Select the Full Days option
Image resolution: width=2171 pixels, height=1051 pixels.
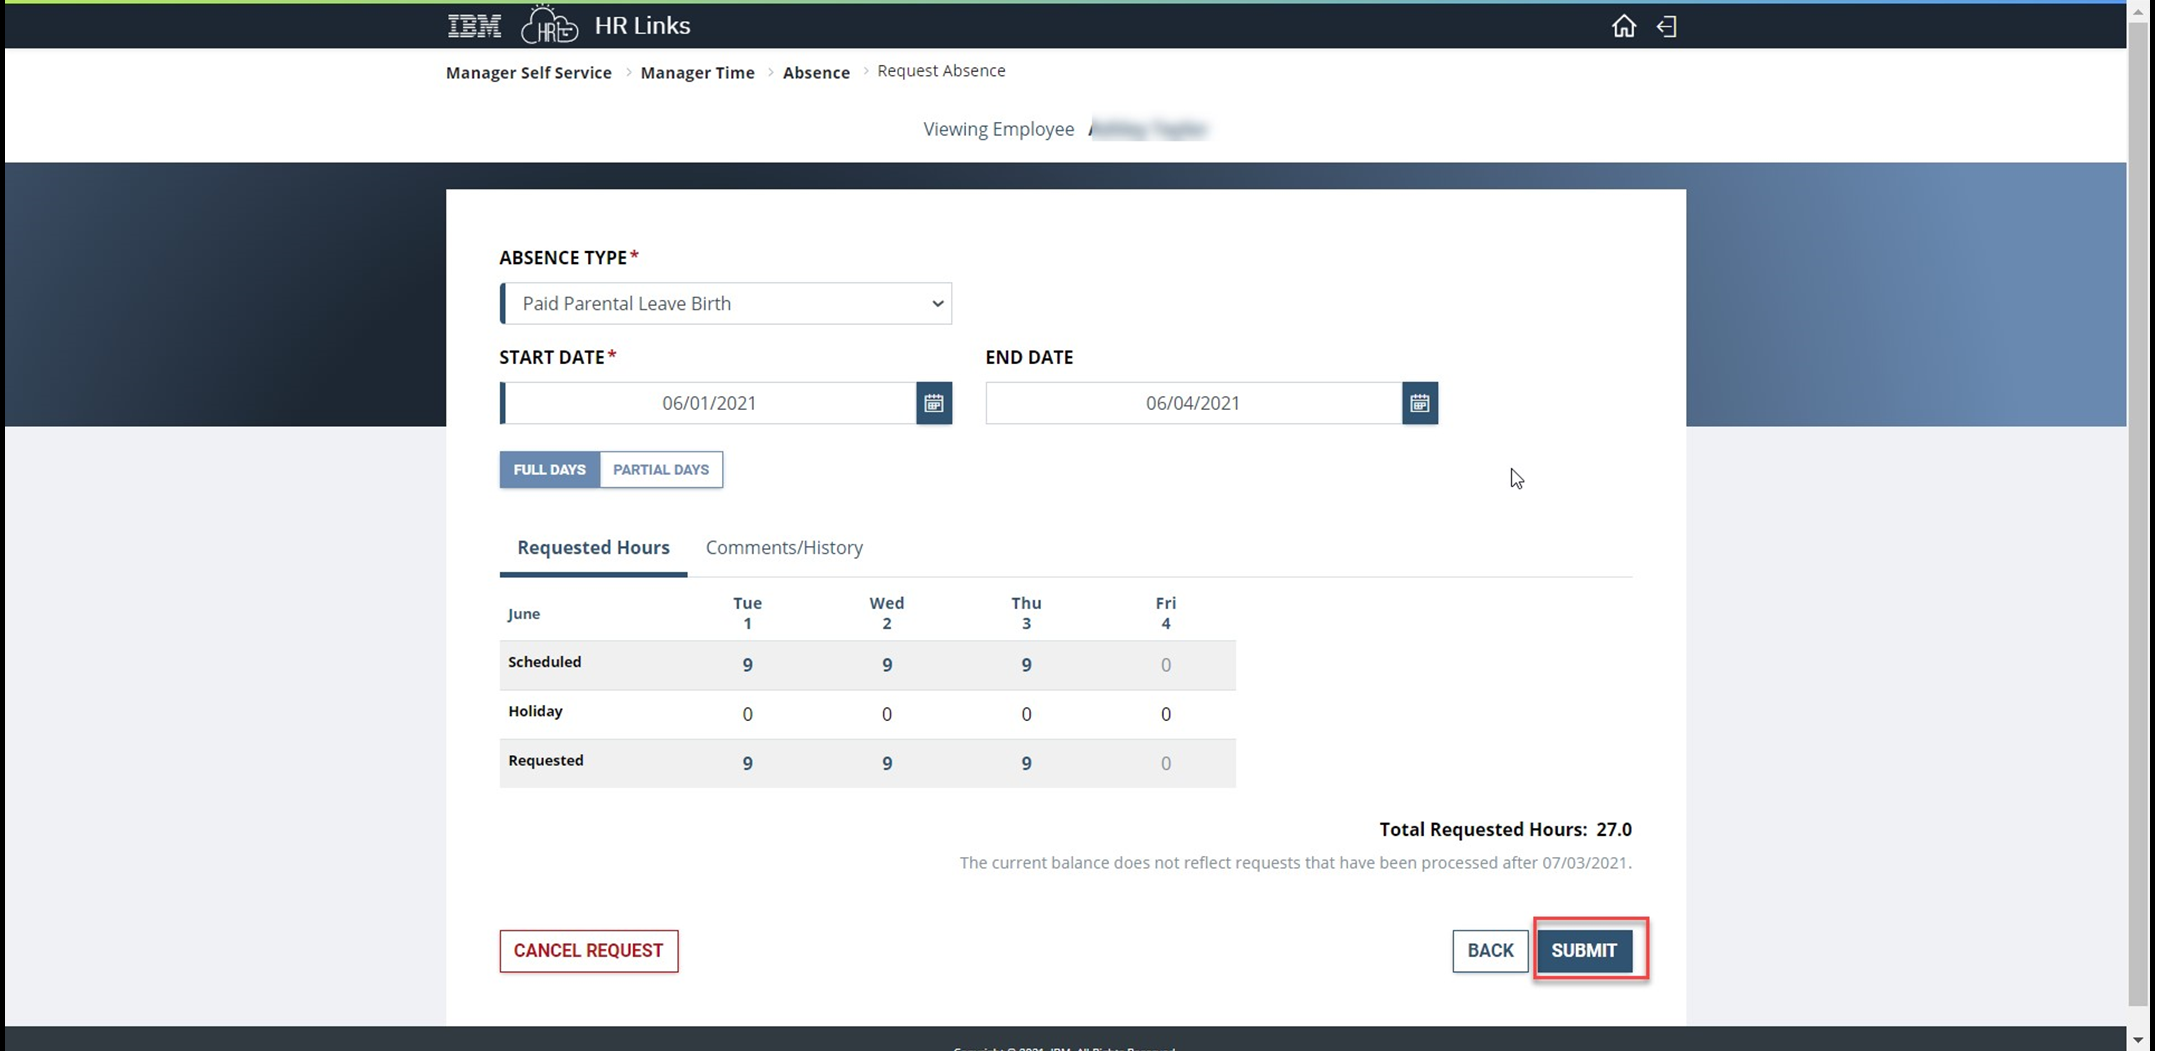[x=549, y=469]
